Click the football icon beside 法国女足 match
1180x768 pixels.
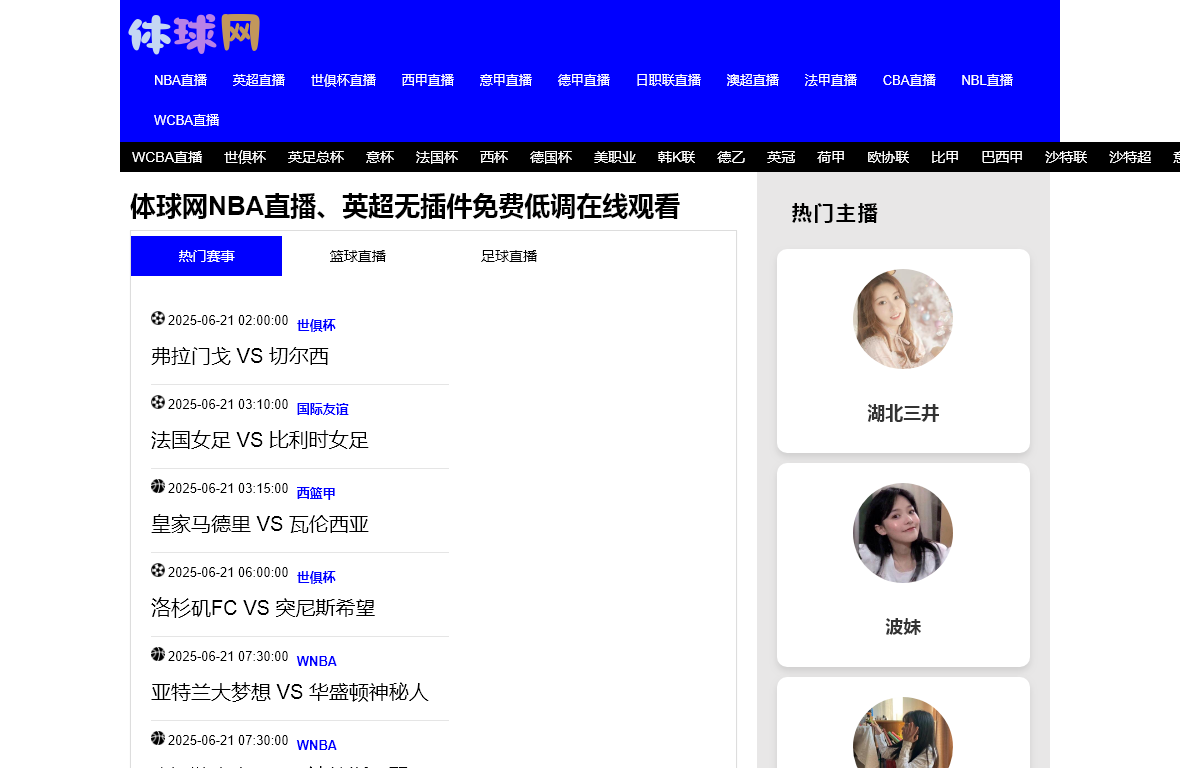[x=157, y=403]
